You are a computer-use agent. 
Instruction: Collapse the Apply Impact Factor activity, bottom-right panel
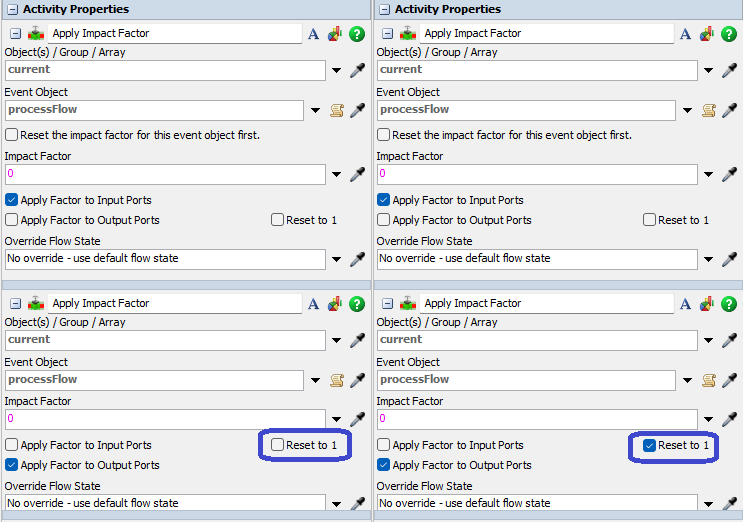coord(388,304)
